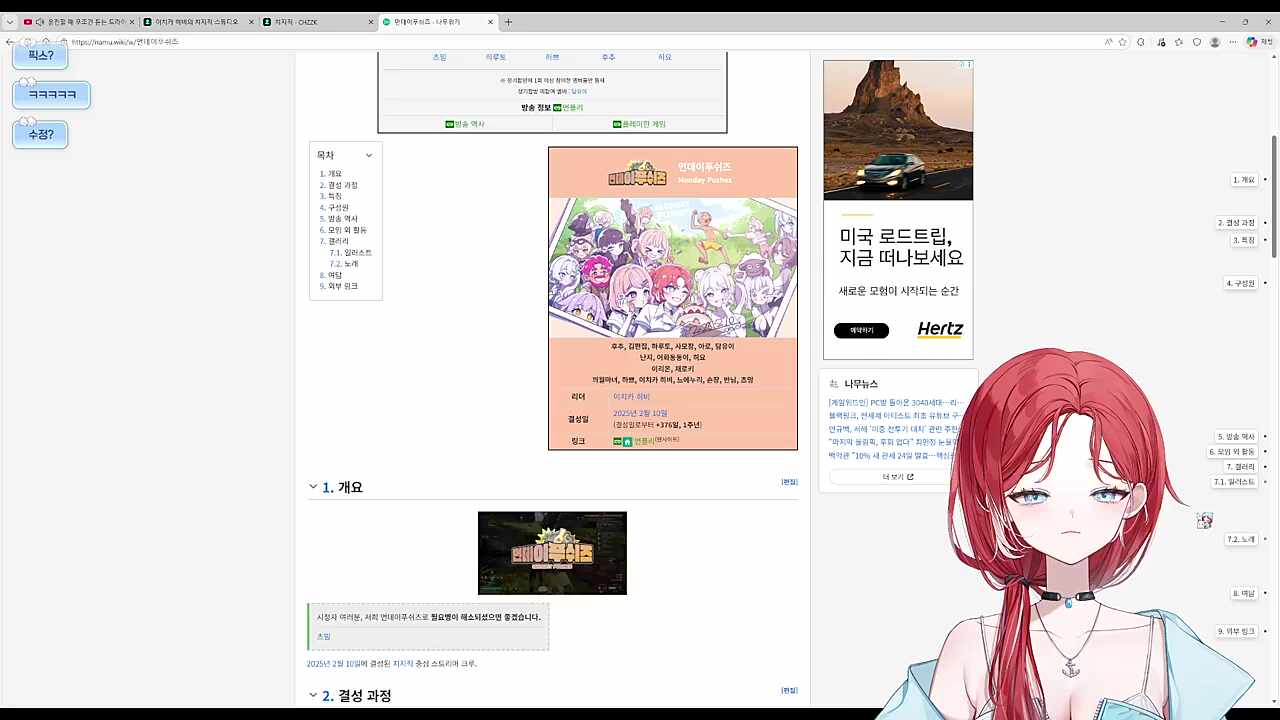Open the media playback control icon

(1160, 42)
